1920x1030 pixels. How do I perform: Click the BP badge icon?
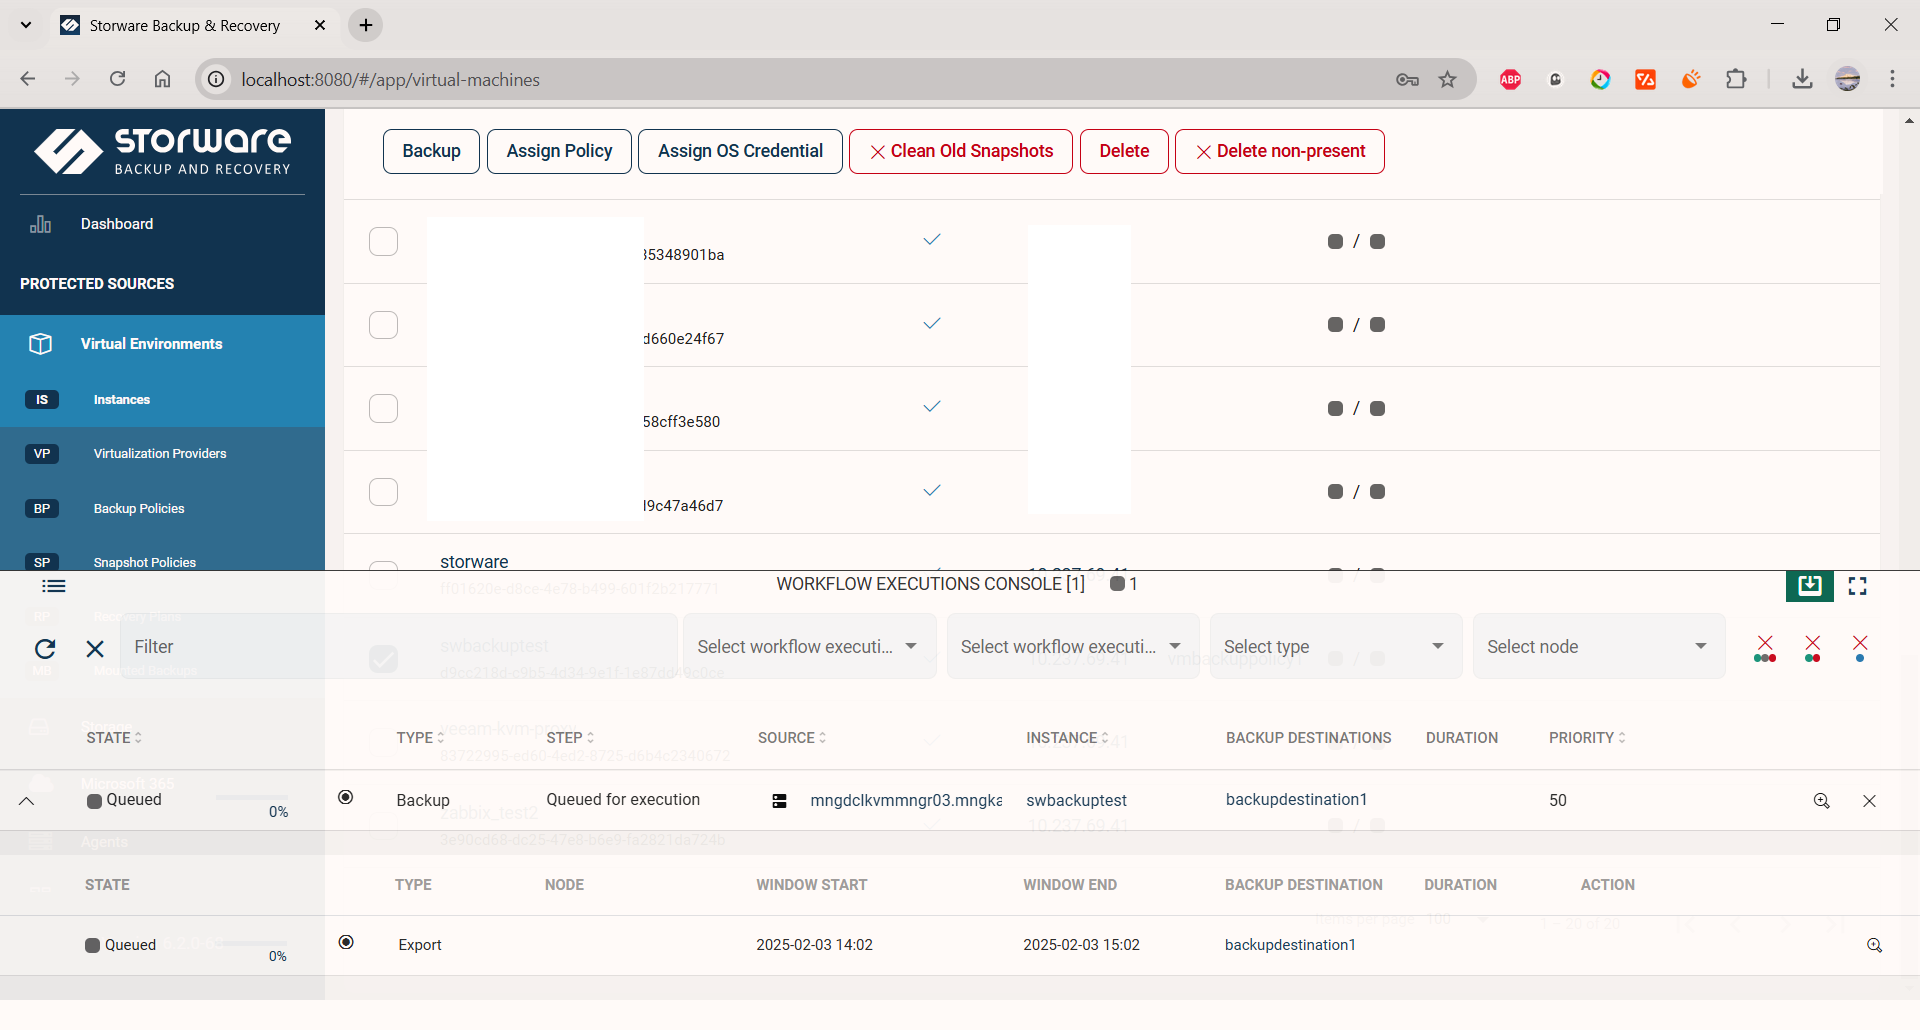42,509
